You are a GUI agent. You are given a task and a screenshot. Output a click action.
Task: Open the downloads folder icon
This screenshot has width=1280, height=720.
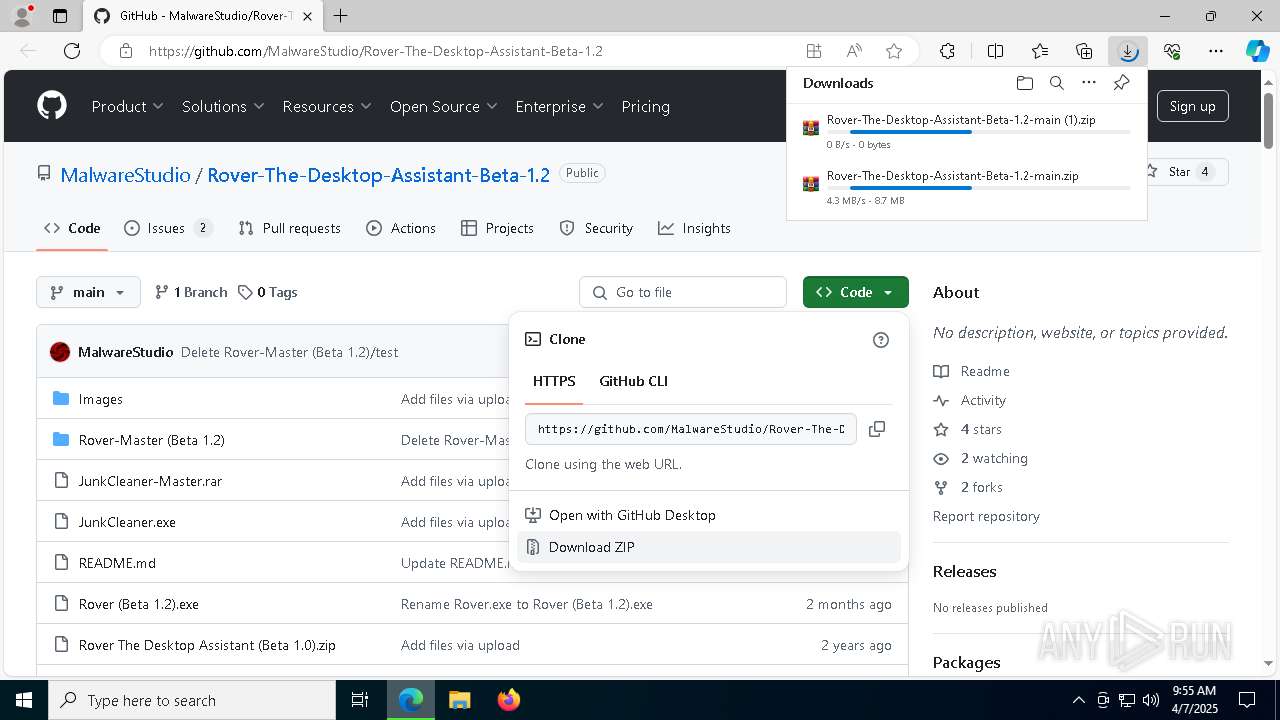(x=1024, y=83)
